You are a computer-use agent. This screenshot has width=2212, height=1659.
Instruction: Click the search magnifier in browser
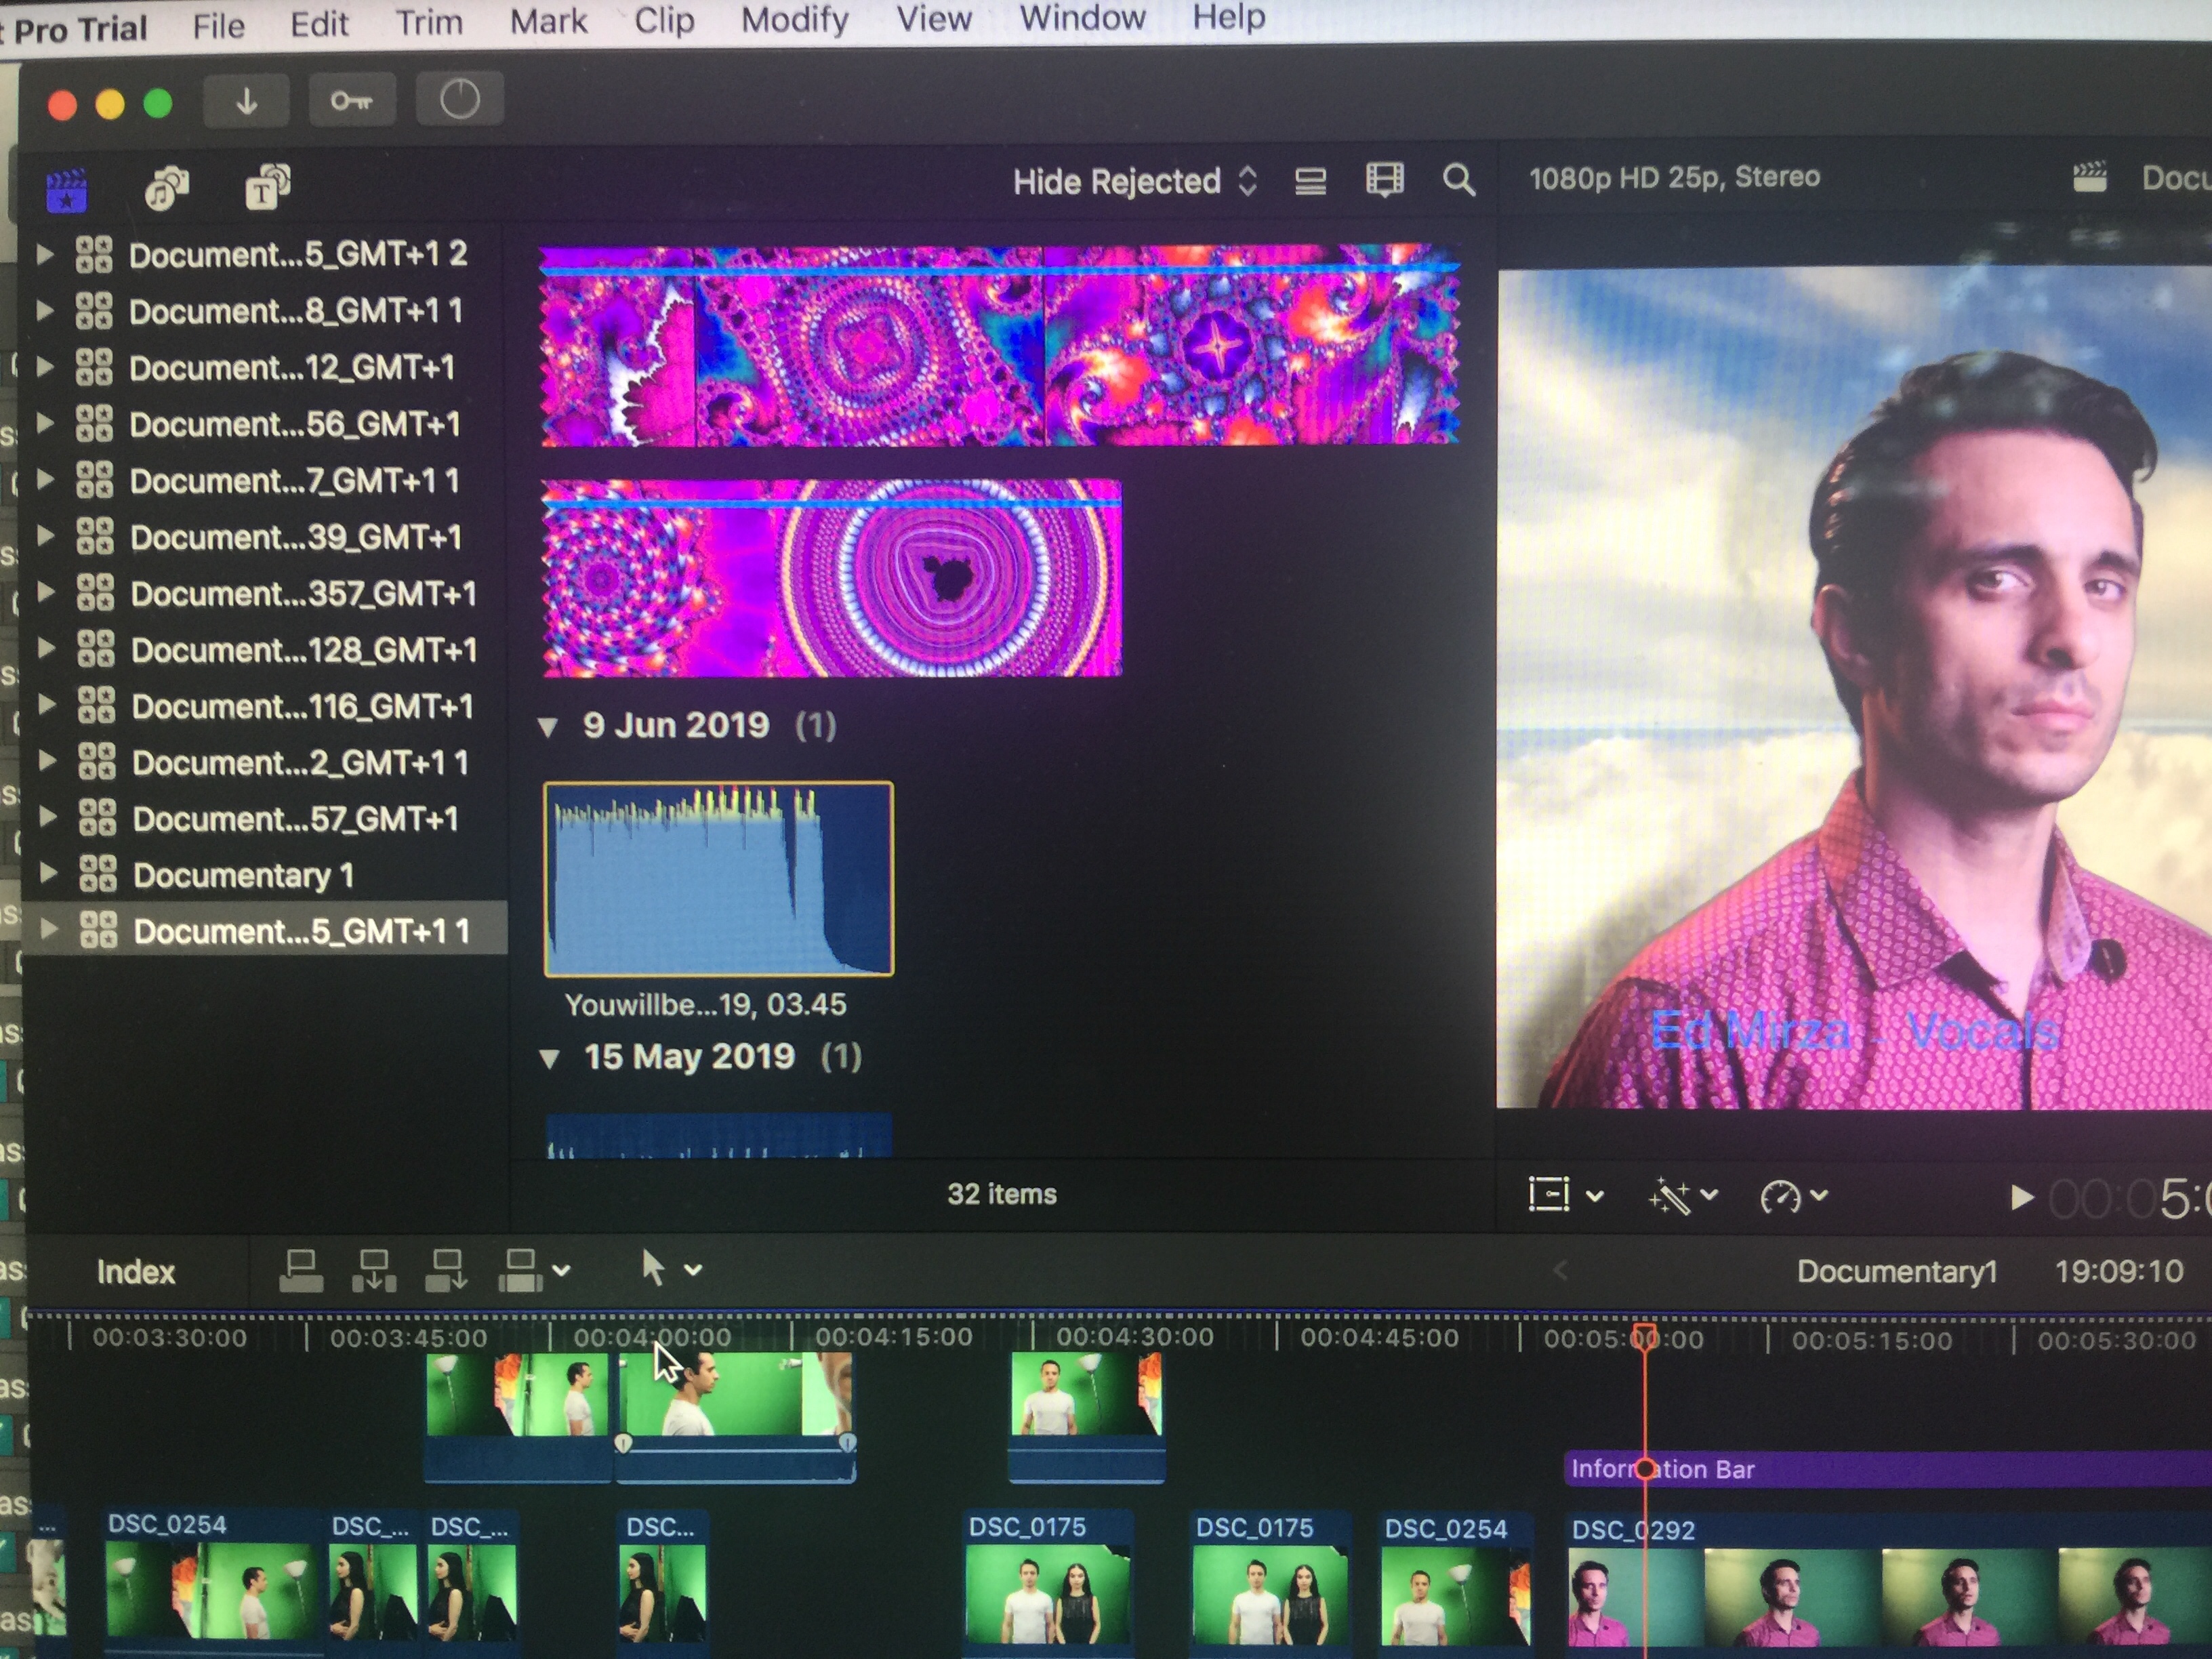click(1458, 181)
